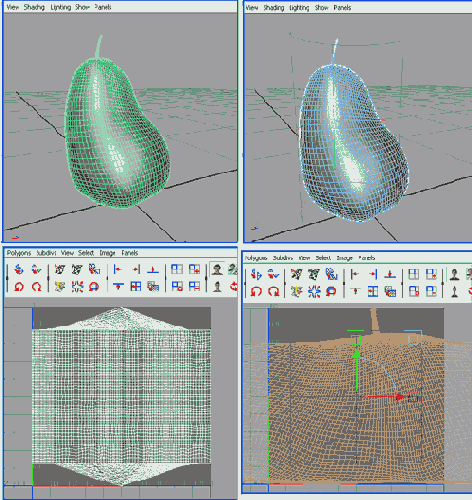The width and height of the screenshot is (472, 500).
Task: Select Cut UVs icon in orange-textured UV editor
Action: point(296,275)
